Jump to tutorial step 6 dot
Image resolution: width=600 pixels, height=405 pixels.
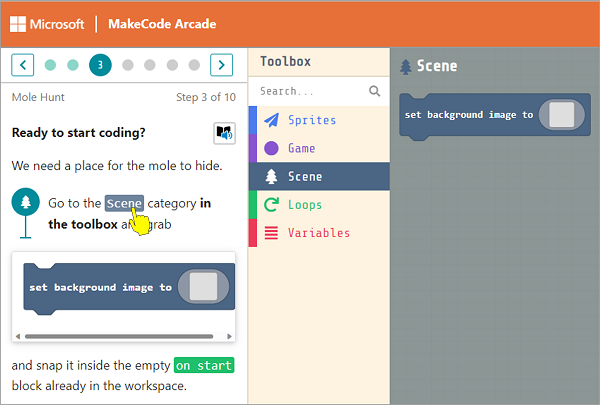[172, 65]
